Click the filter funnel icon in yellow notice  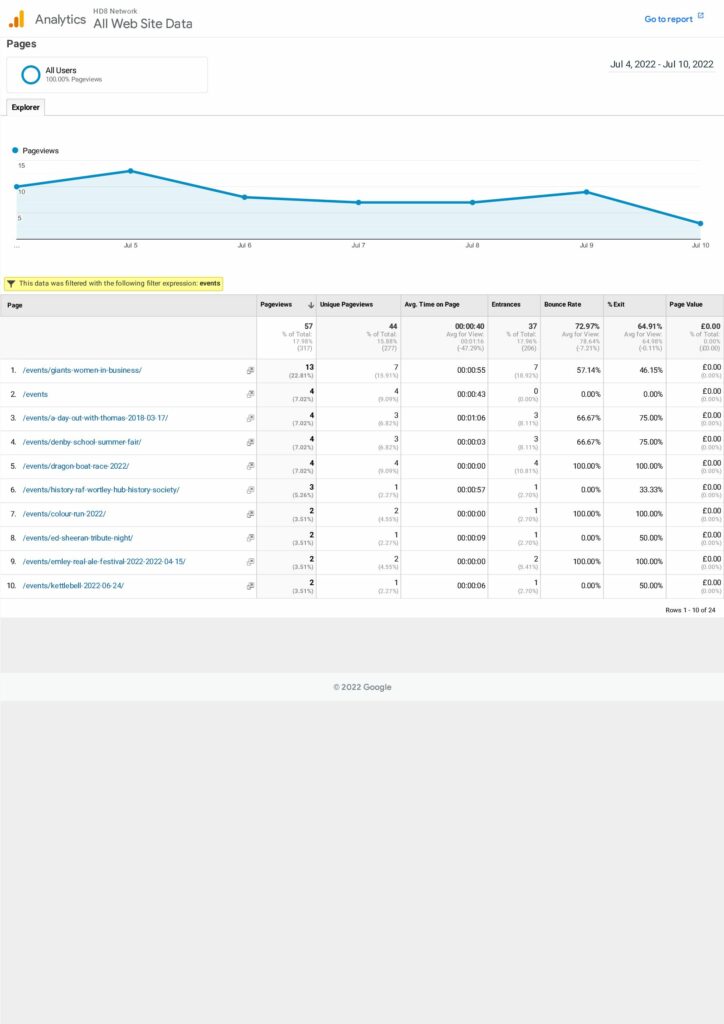click(11, 284)
